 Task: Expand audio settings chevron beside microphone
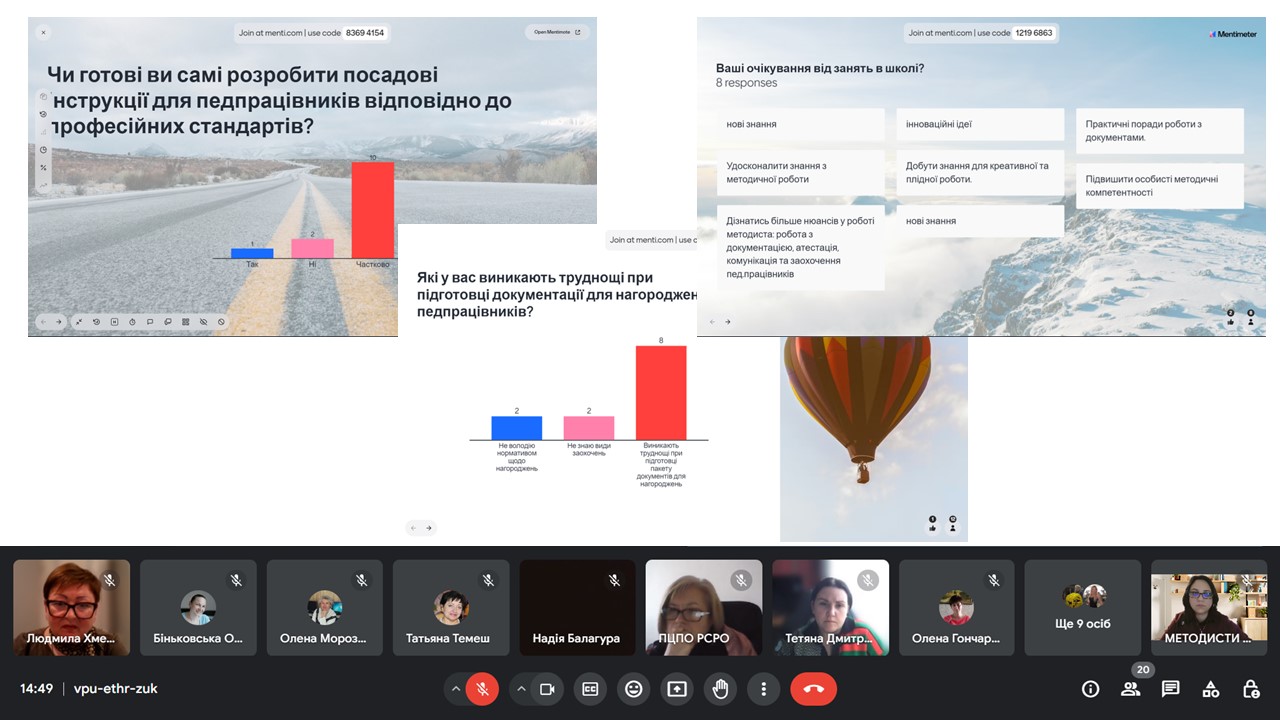(456, 689)
